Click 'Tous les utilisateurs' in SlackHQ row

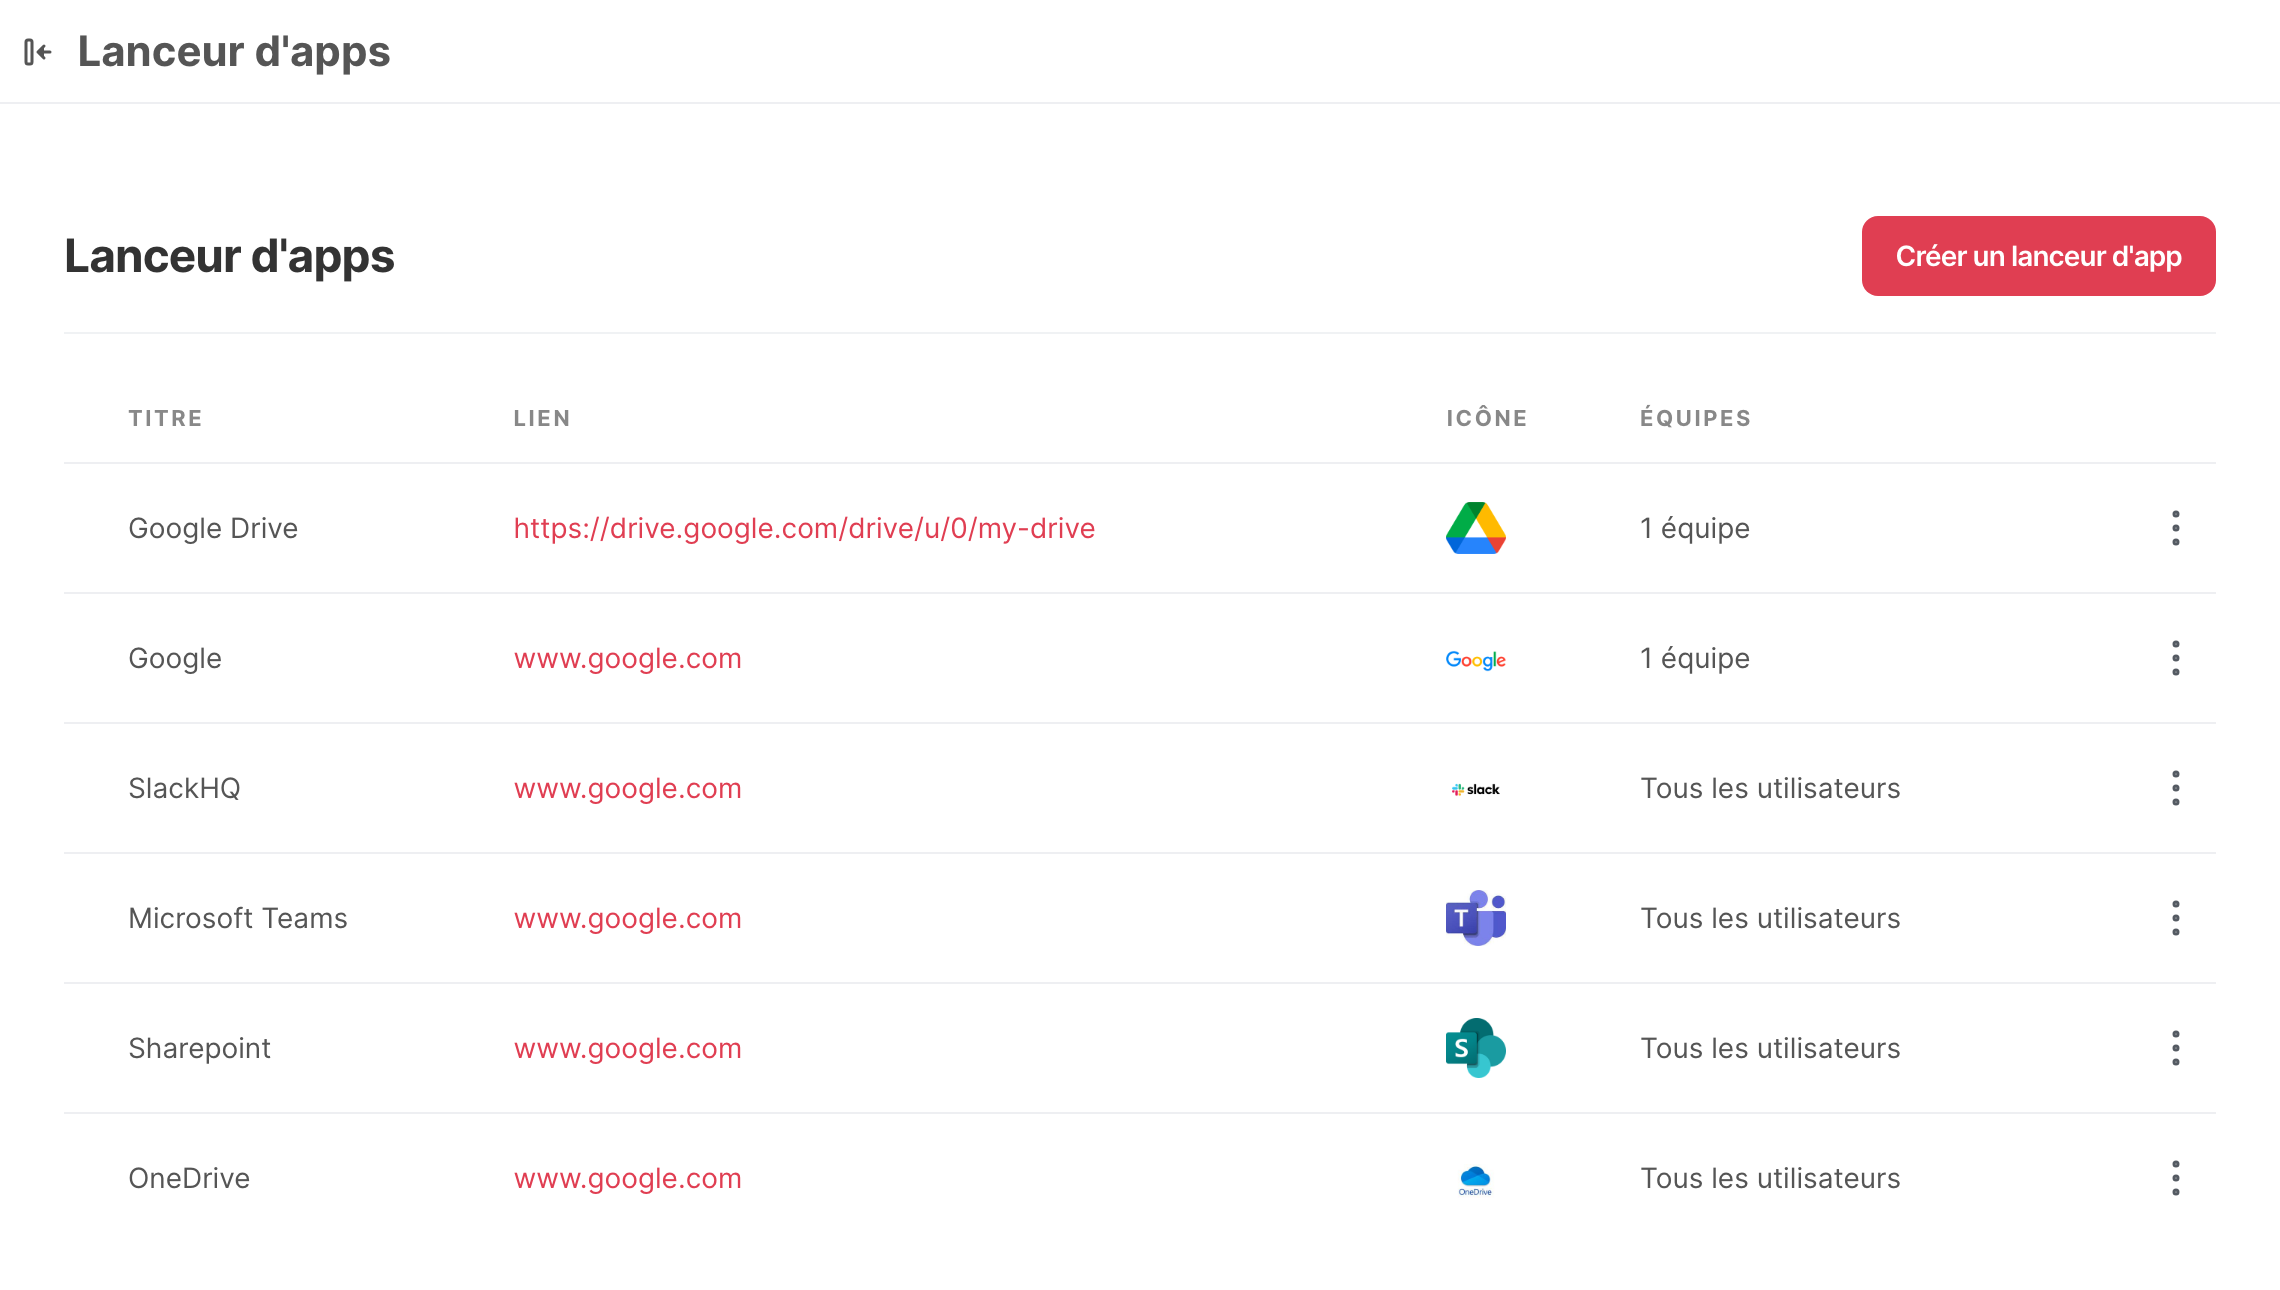[1770, 788]
